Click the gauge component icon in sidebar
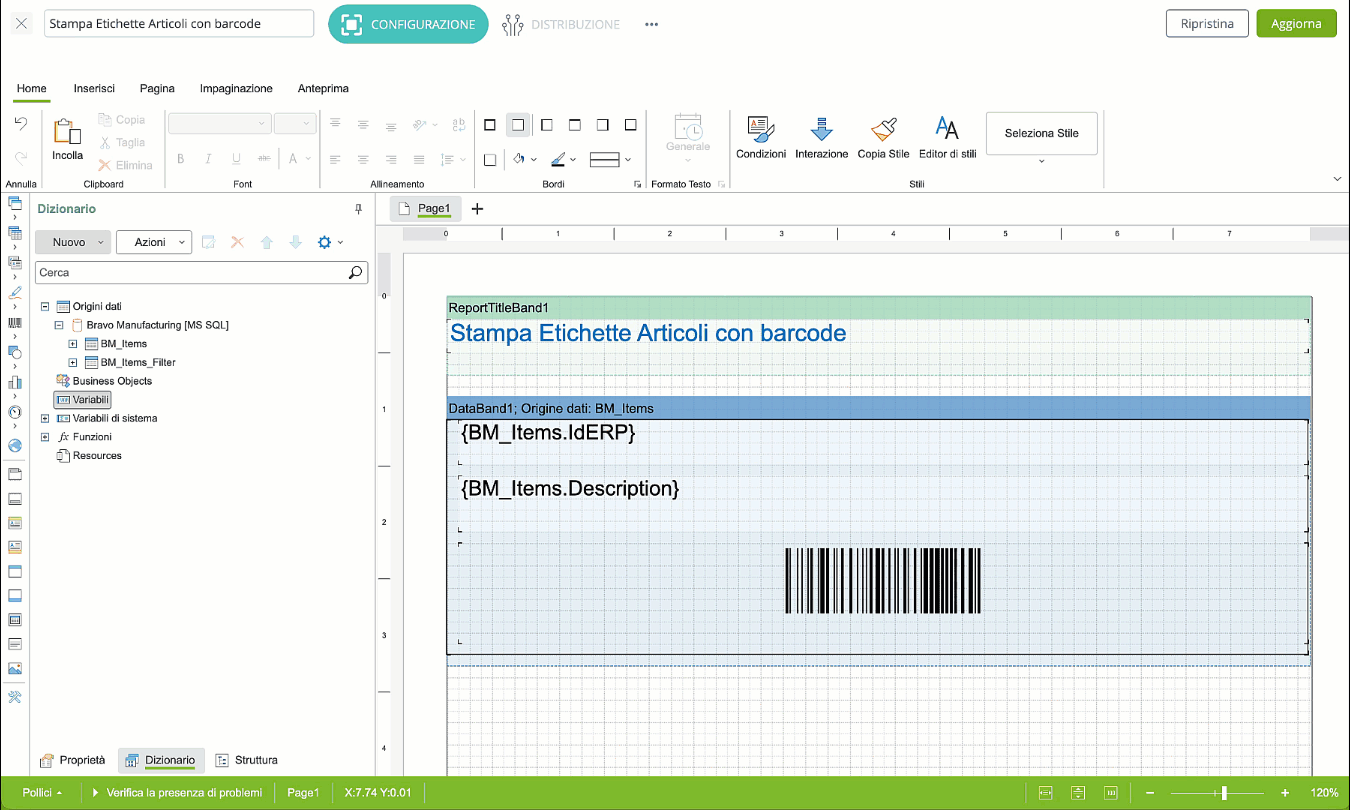 click(14, 412)
